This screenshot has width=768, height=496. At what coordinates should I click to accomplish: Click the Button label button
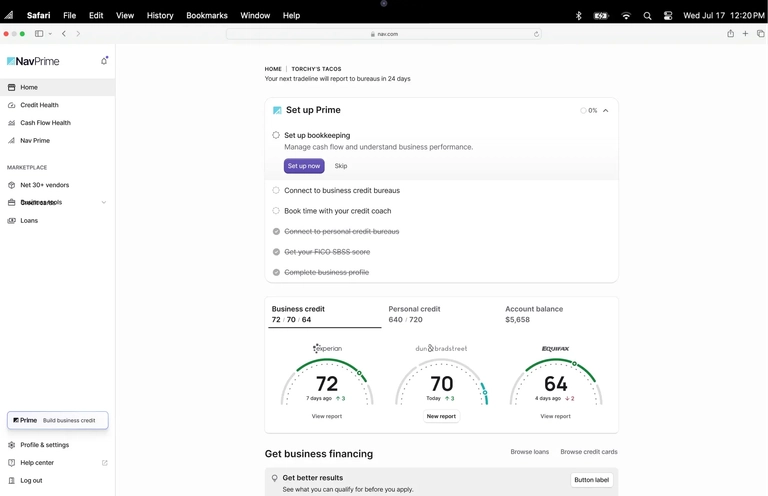pos(592,480)
